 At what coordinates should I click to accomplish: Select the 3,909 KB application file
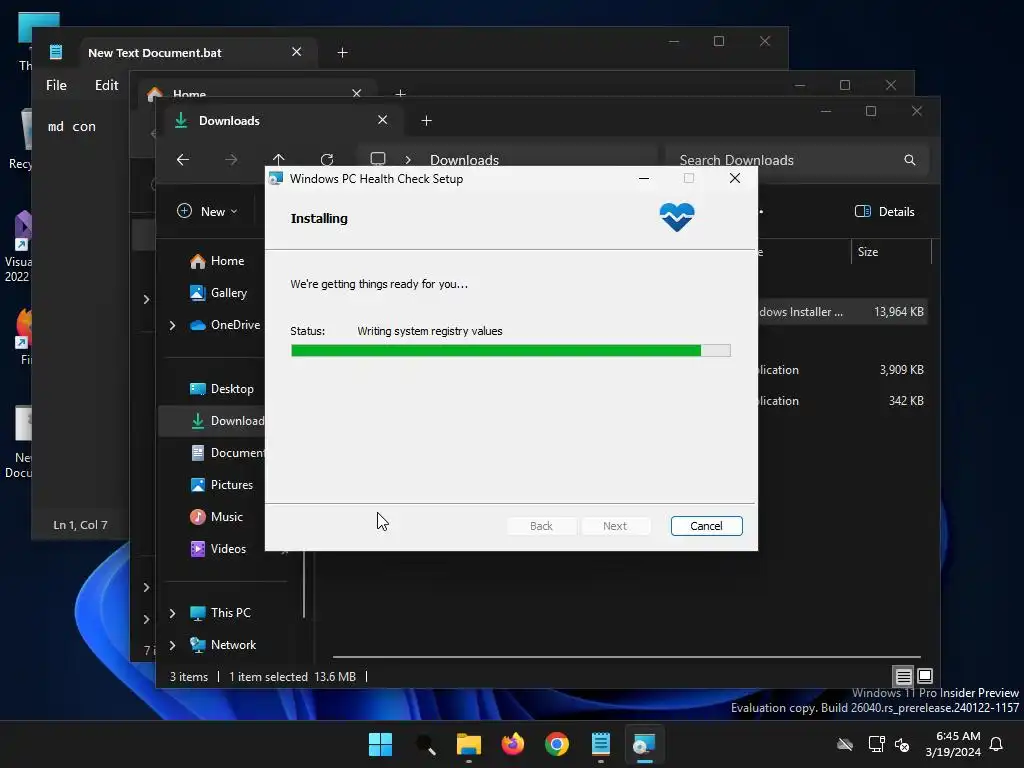click(842, 369)
